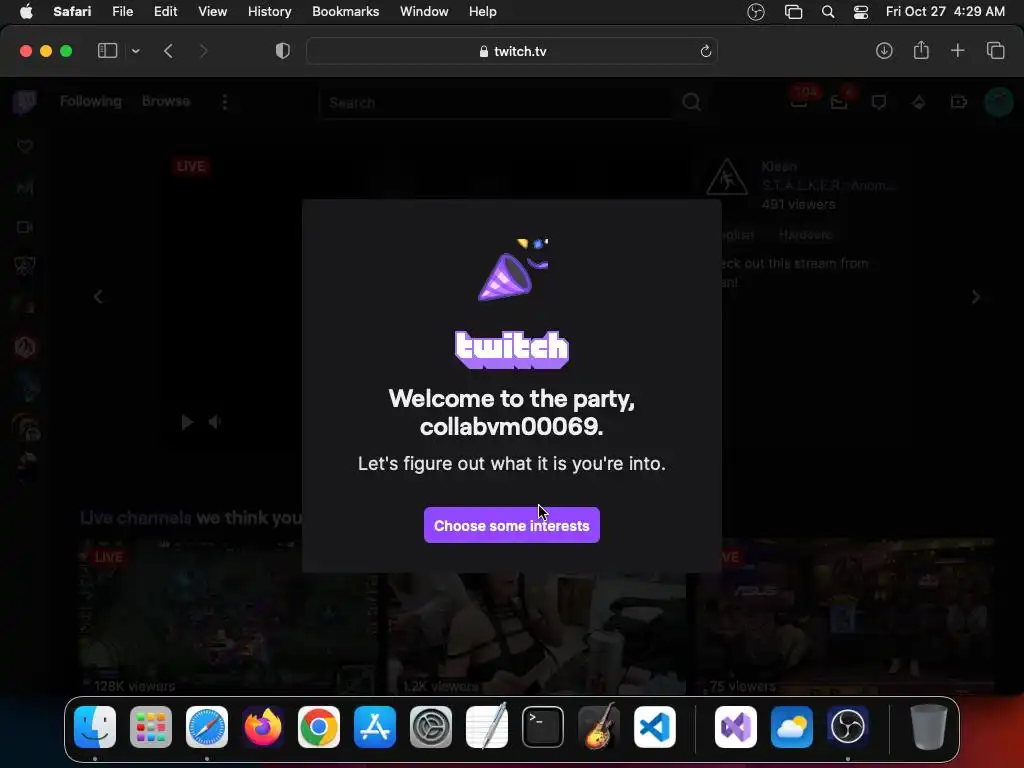Screen dimensions: 1024x768
Task: Open App Store from the Dock
Action: (375, 726)
